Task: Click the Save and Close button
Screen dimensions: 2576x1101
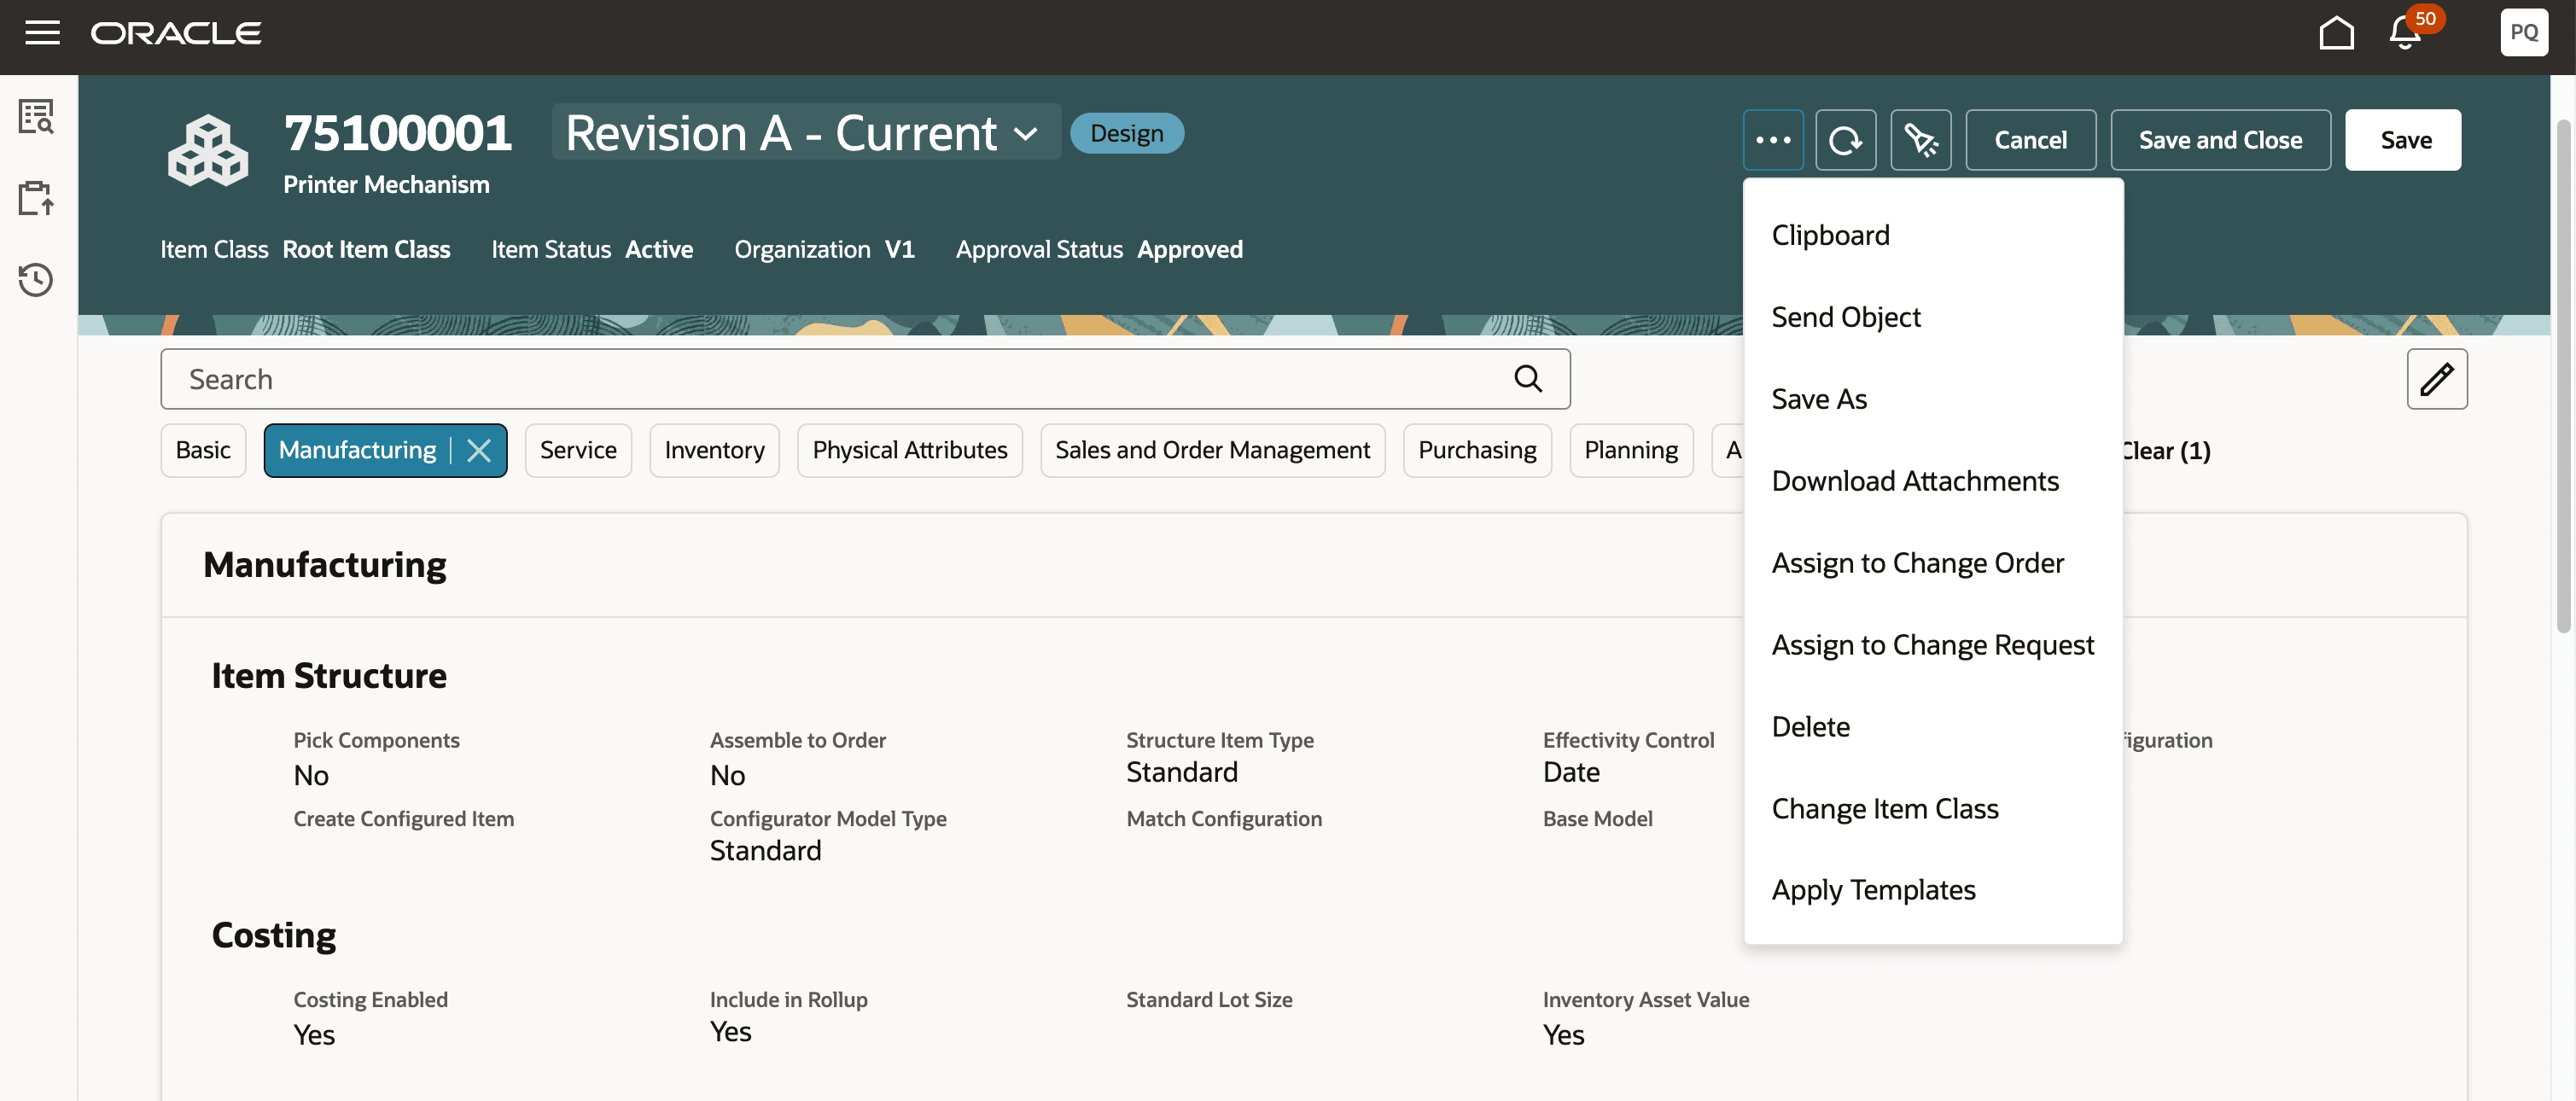Action: (x=2220, y=140)
